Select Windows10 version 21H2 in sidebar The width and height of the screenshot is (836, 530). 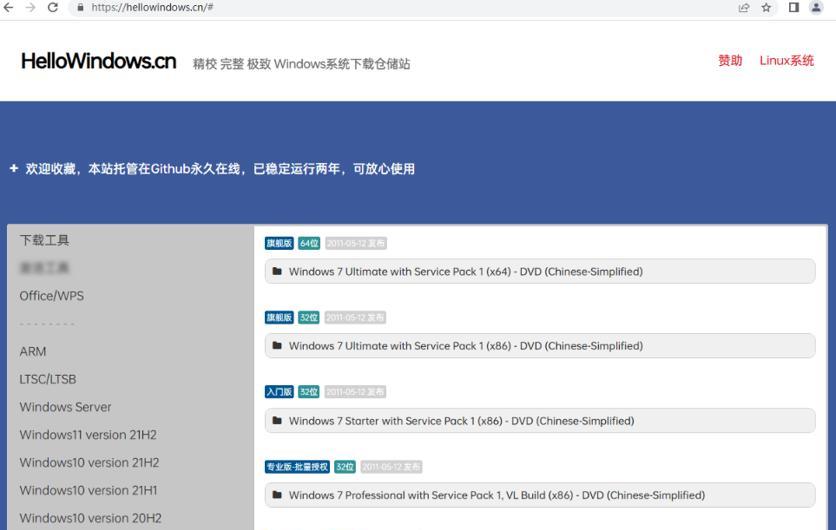pyautogui.click(x=90, y=462)
